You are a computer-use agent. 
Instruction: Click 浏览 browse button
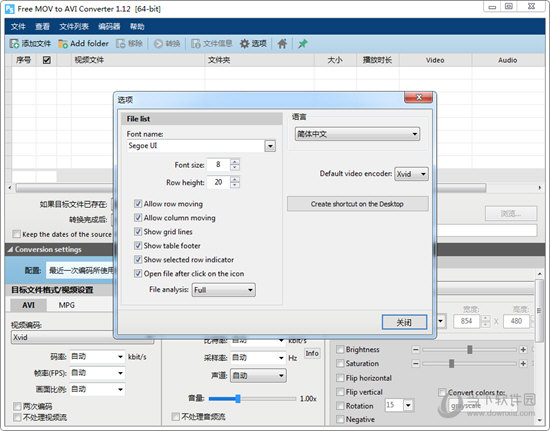click(511, 213)
